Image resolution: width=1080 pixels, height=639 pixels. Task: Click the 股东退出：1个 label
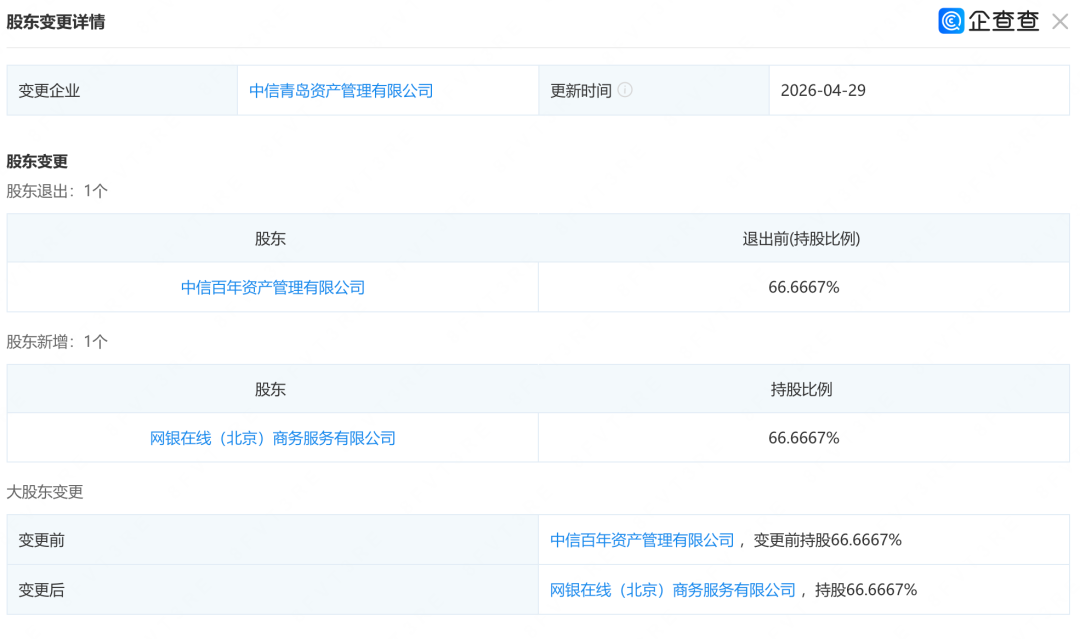click(x=57, y=191)
